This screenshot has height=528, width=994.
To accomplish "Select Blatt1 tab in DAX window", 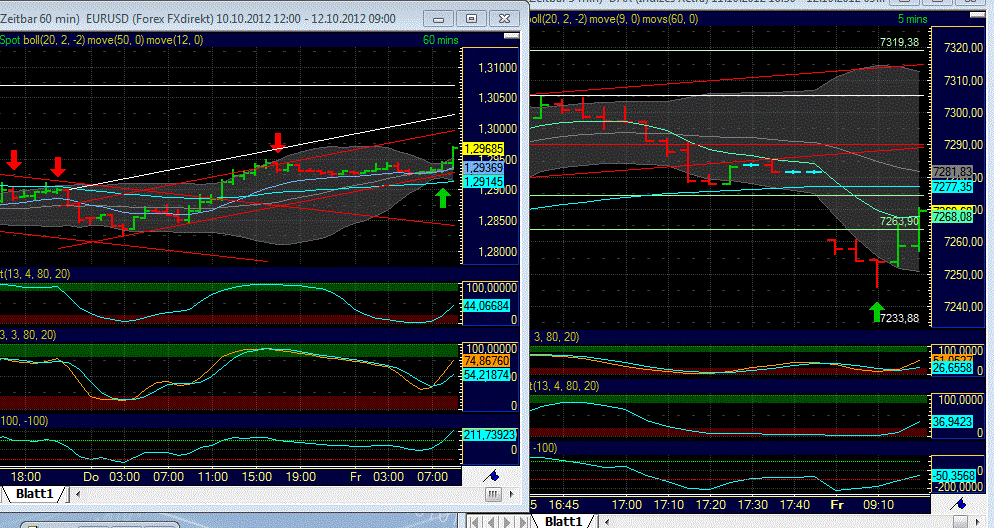I will [x=563, y=521].
